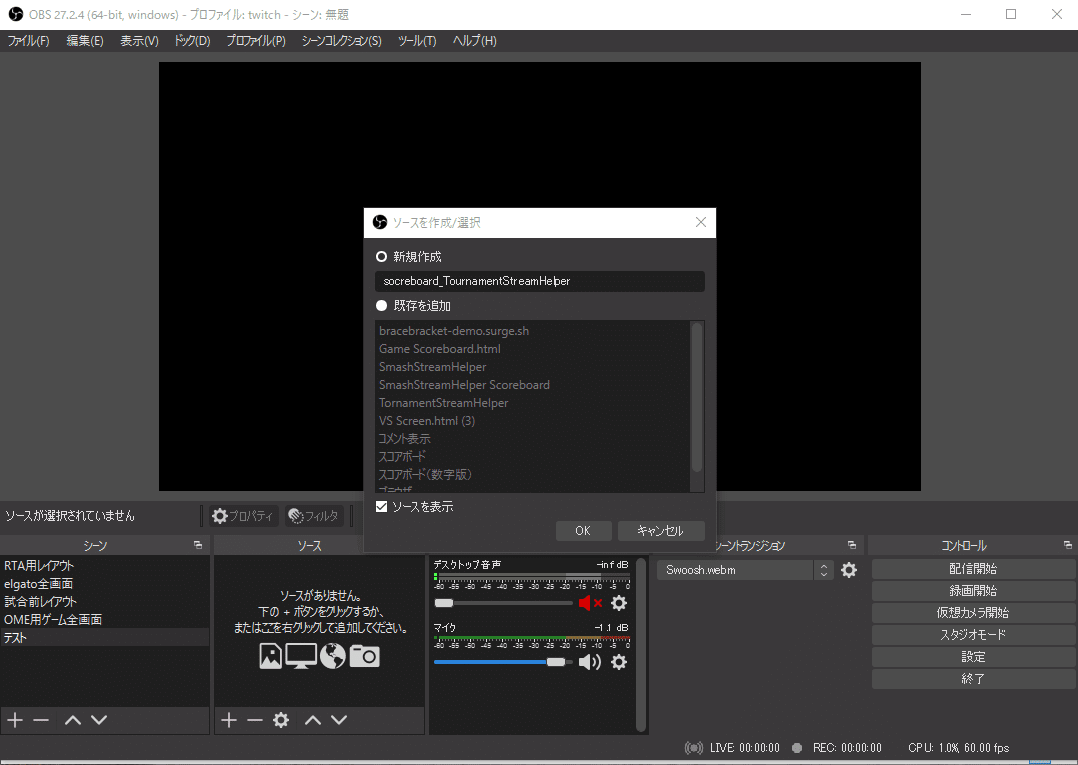Toggle the ソースを表示 checkbox

pyautogui.click(x=382, y=507)
